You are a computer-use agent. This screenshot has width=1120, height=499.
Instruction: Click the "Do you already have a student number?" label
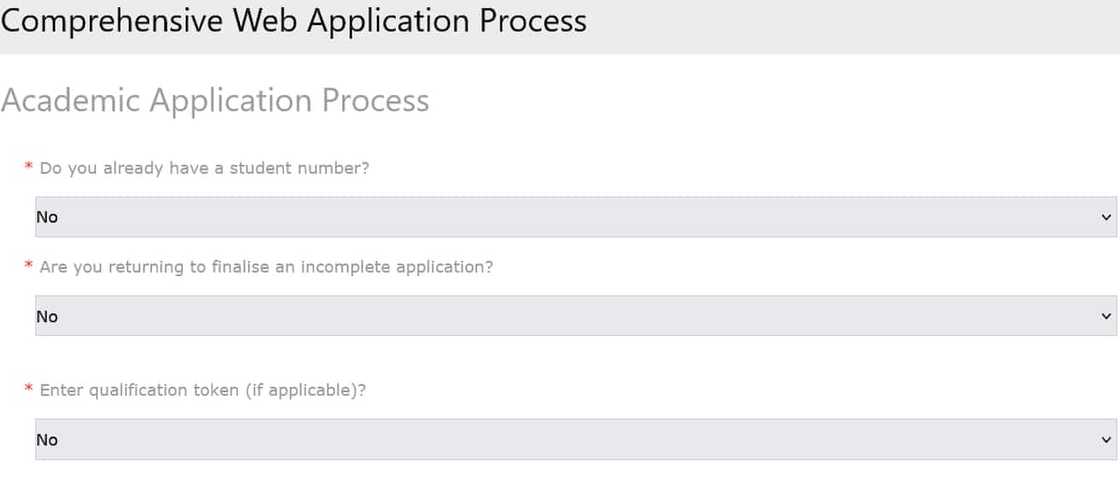[204, 168]
